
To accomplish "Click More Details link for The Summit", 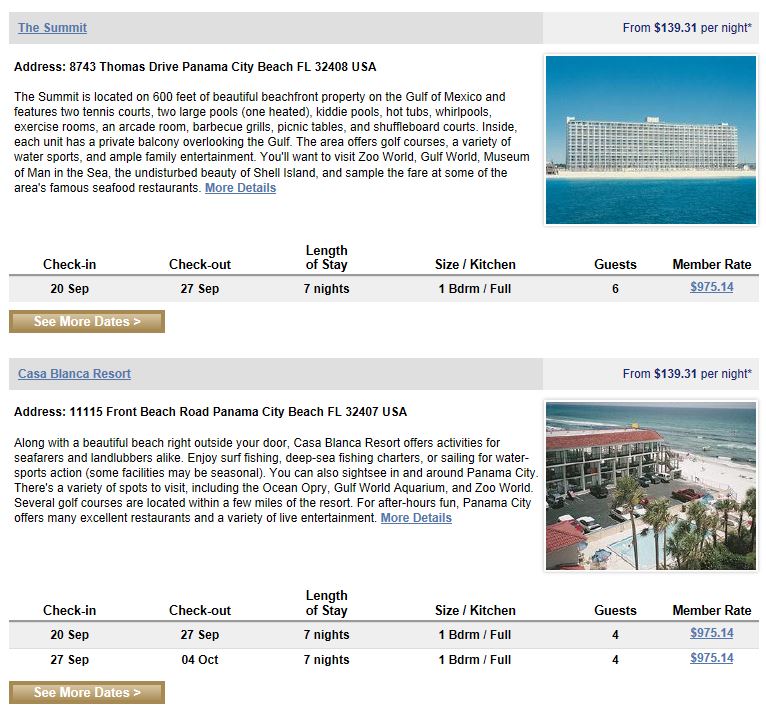I will (x=240, y=188).
